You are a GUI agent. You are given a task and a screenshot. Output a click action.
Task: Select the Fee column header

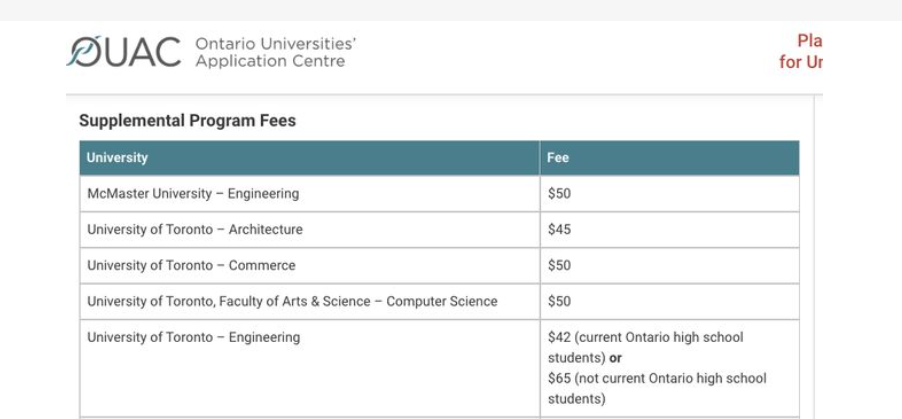point(558,158)
